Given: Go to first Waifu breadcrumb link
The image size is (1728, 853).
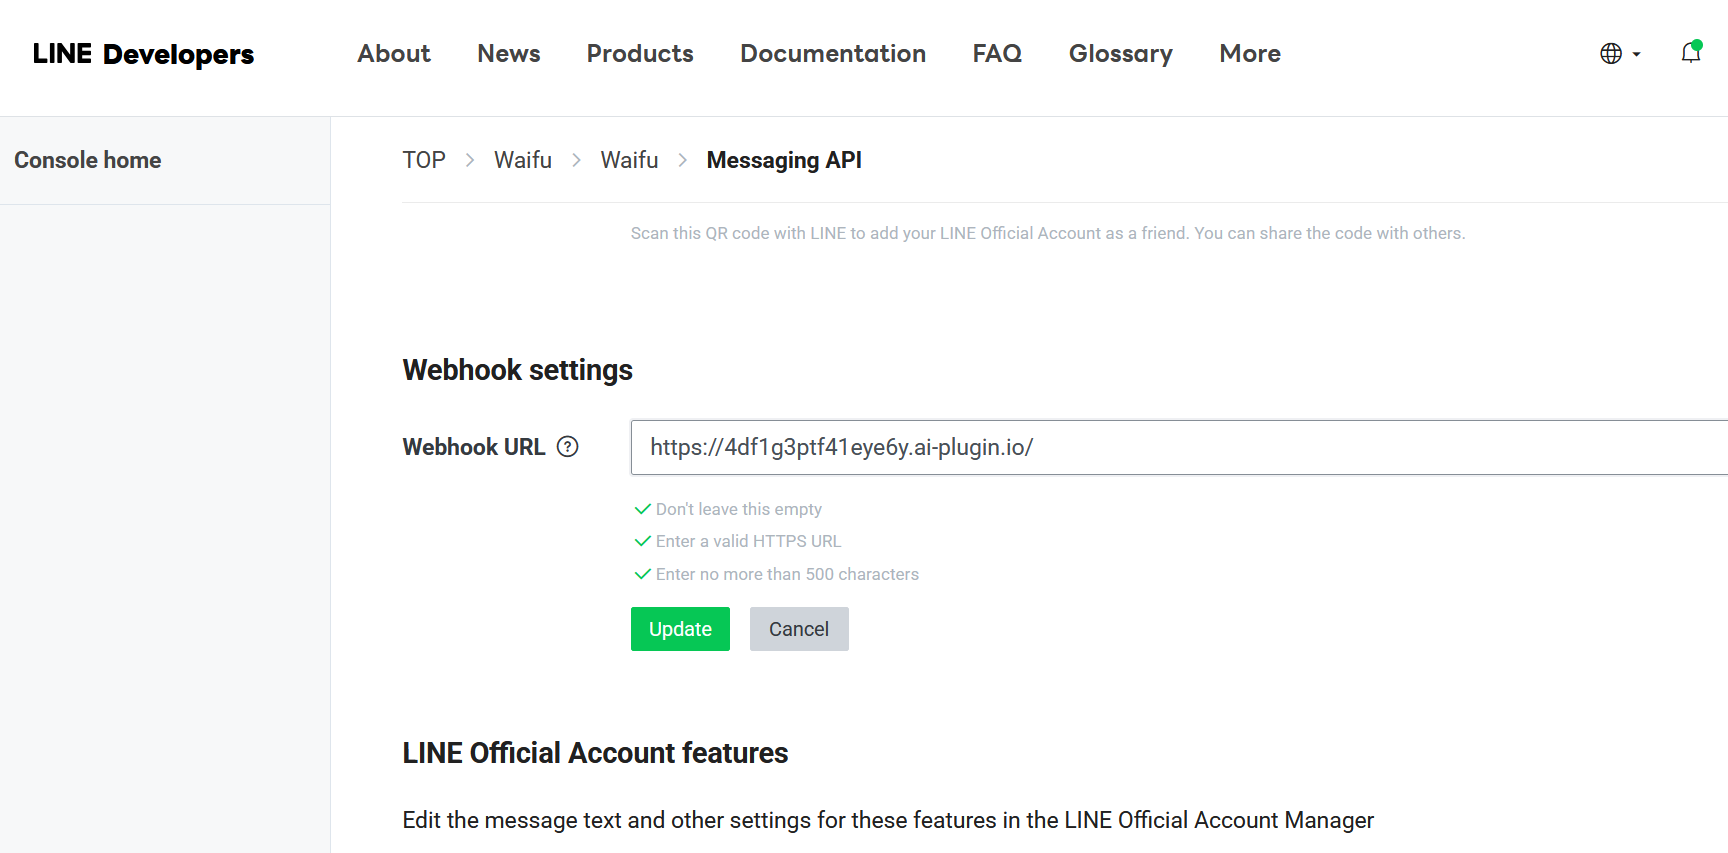Looking at the screenshot, I should [523, 160].
